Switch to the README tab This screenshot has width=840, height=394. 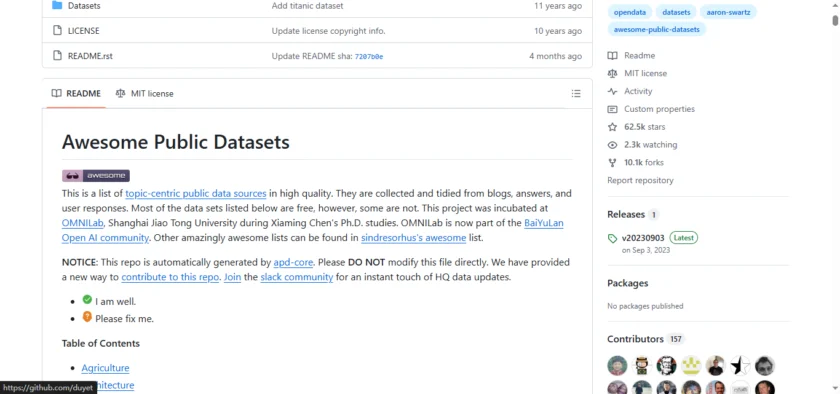(x=76, y=93)
